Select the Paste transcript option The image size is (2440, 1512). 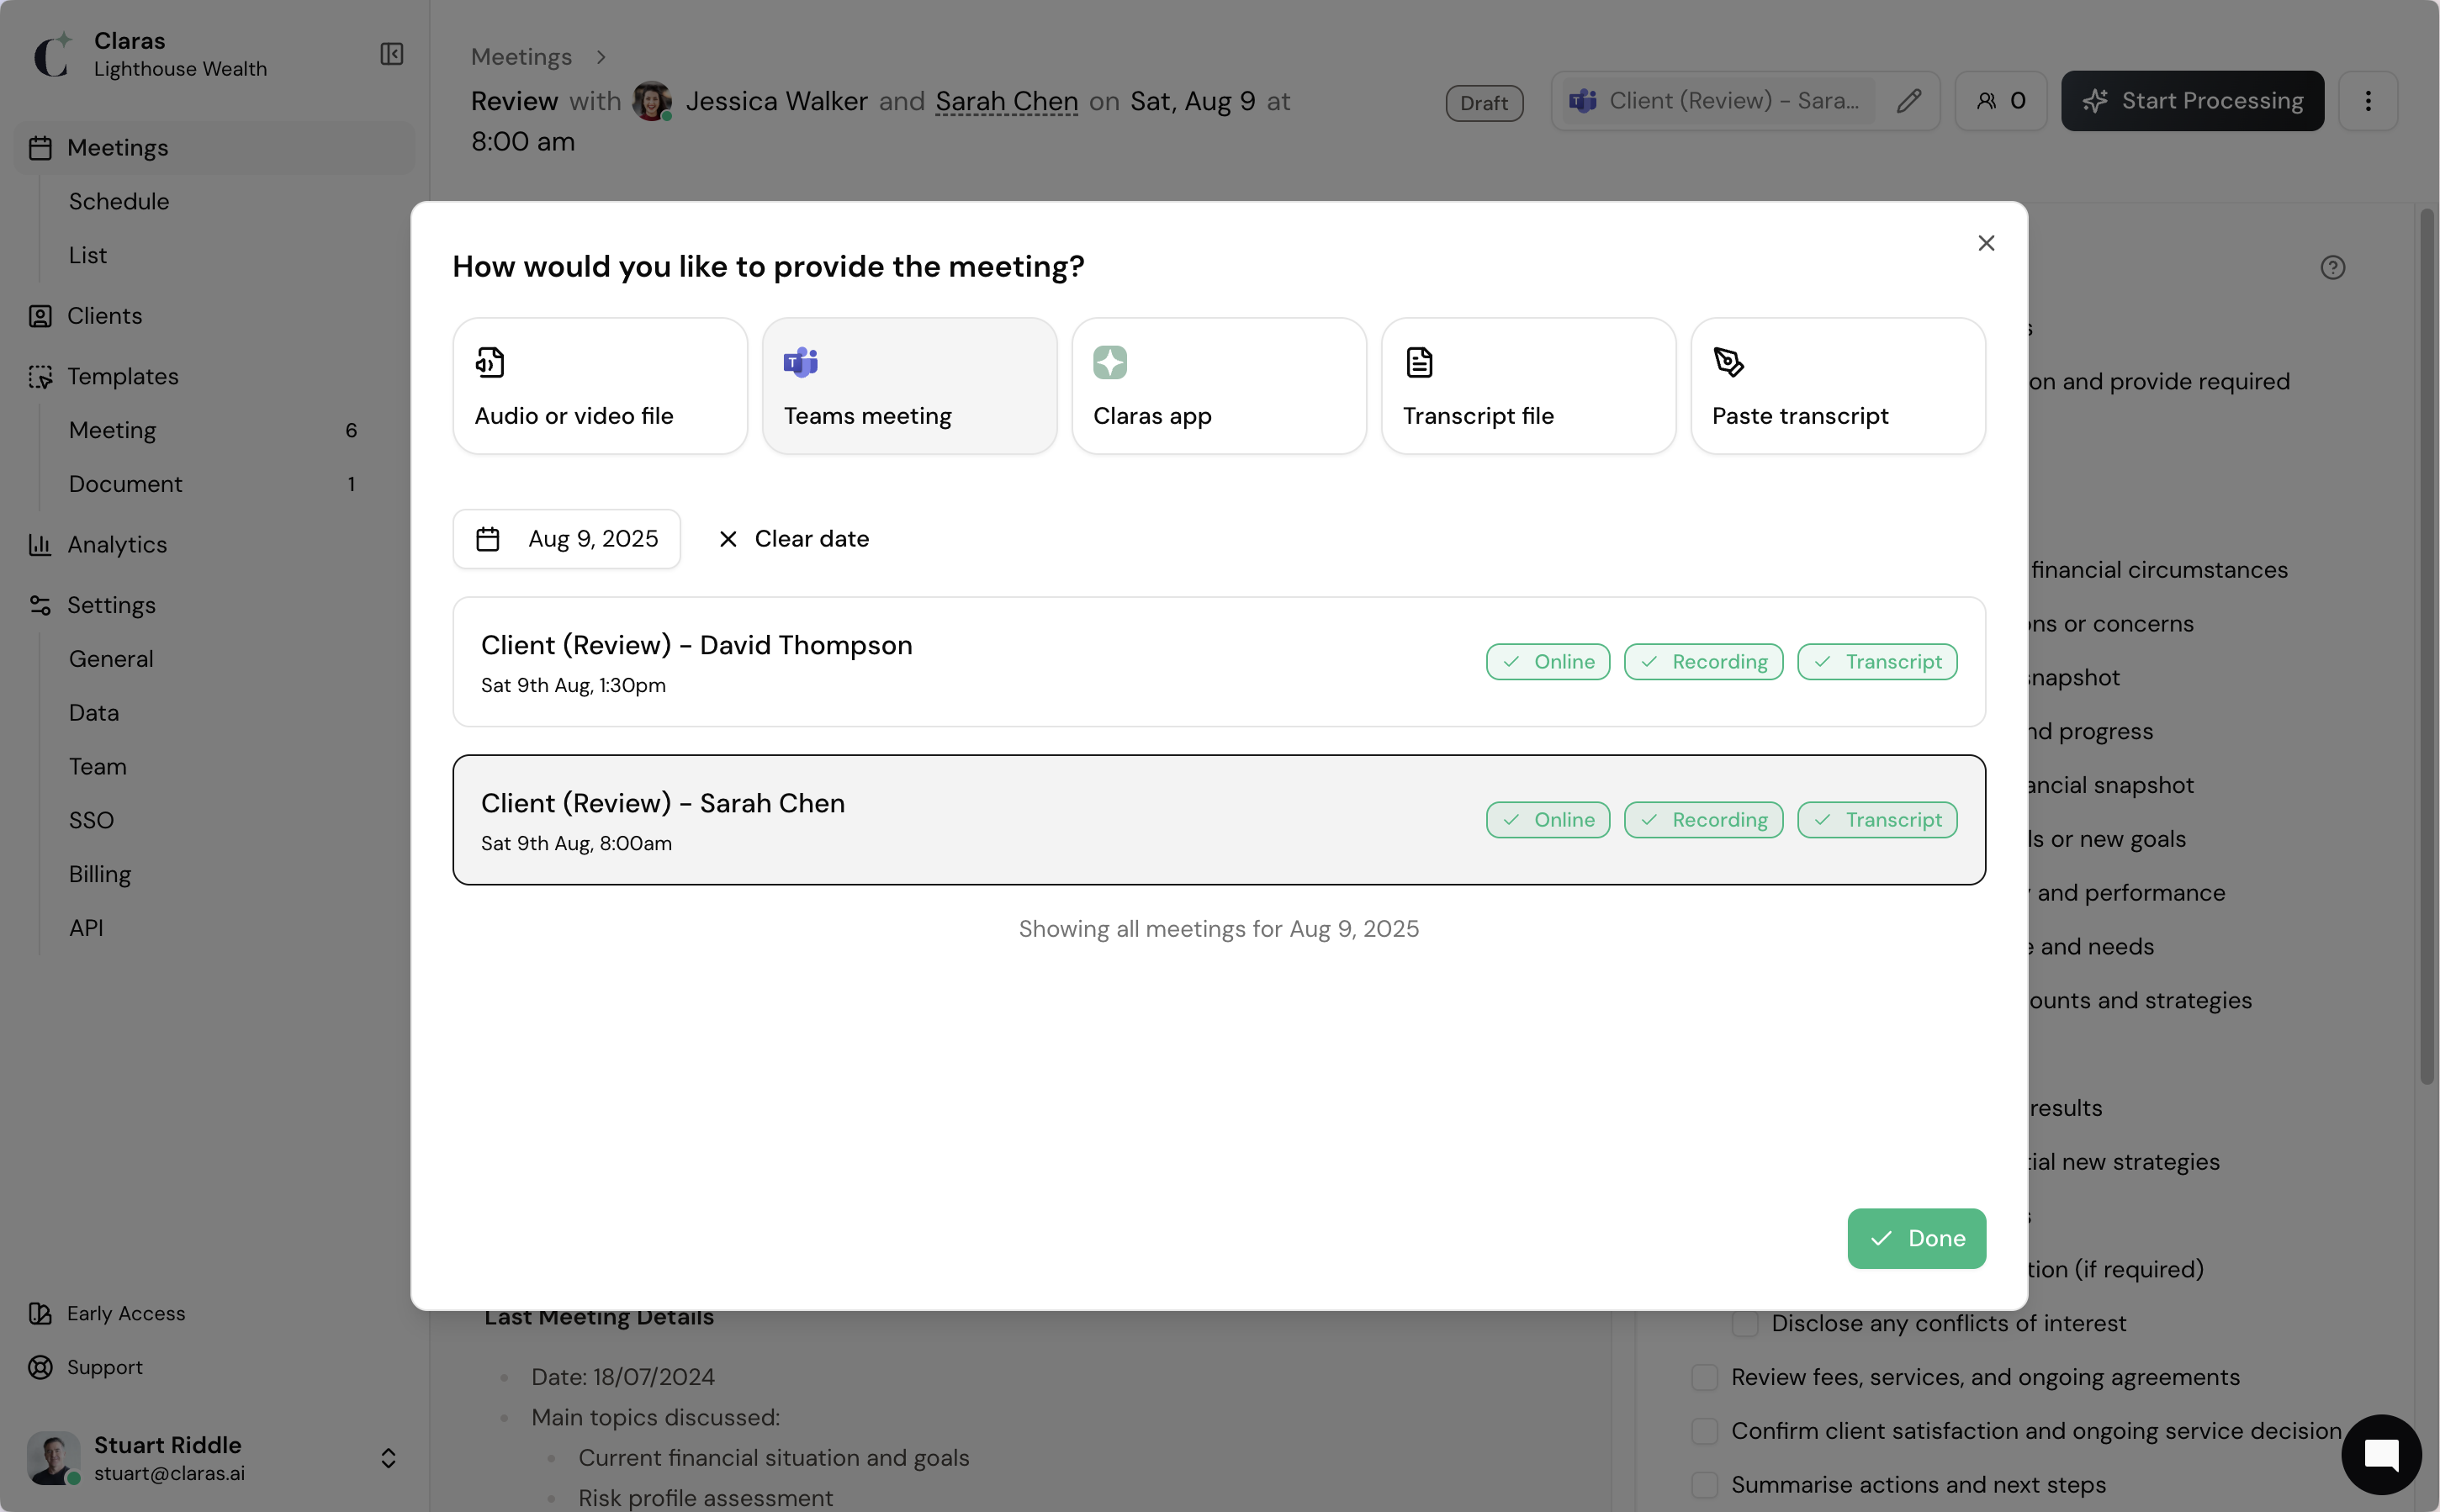[1837, 386]
